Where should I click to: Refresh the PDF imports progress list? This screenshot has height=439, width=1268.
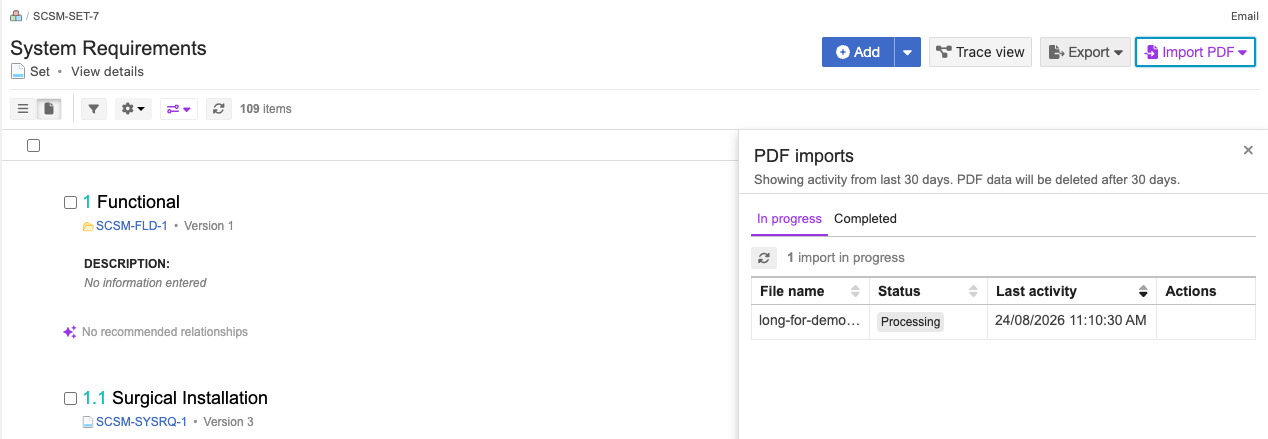tap(764, 258)
